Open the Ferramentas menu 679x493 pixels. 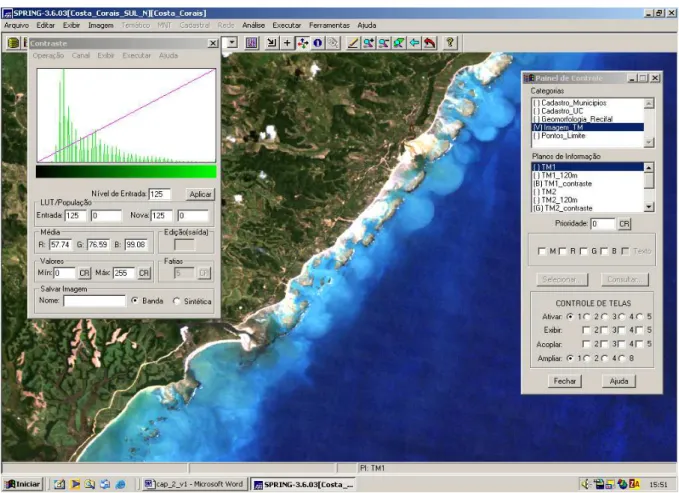click(x=329, y=25)
